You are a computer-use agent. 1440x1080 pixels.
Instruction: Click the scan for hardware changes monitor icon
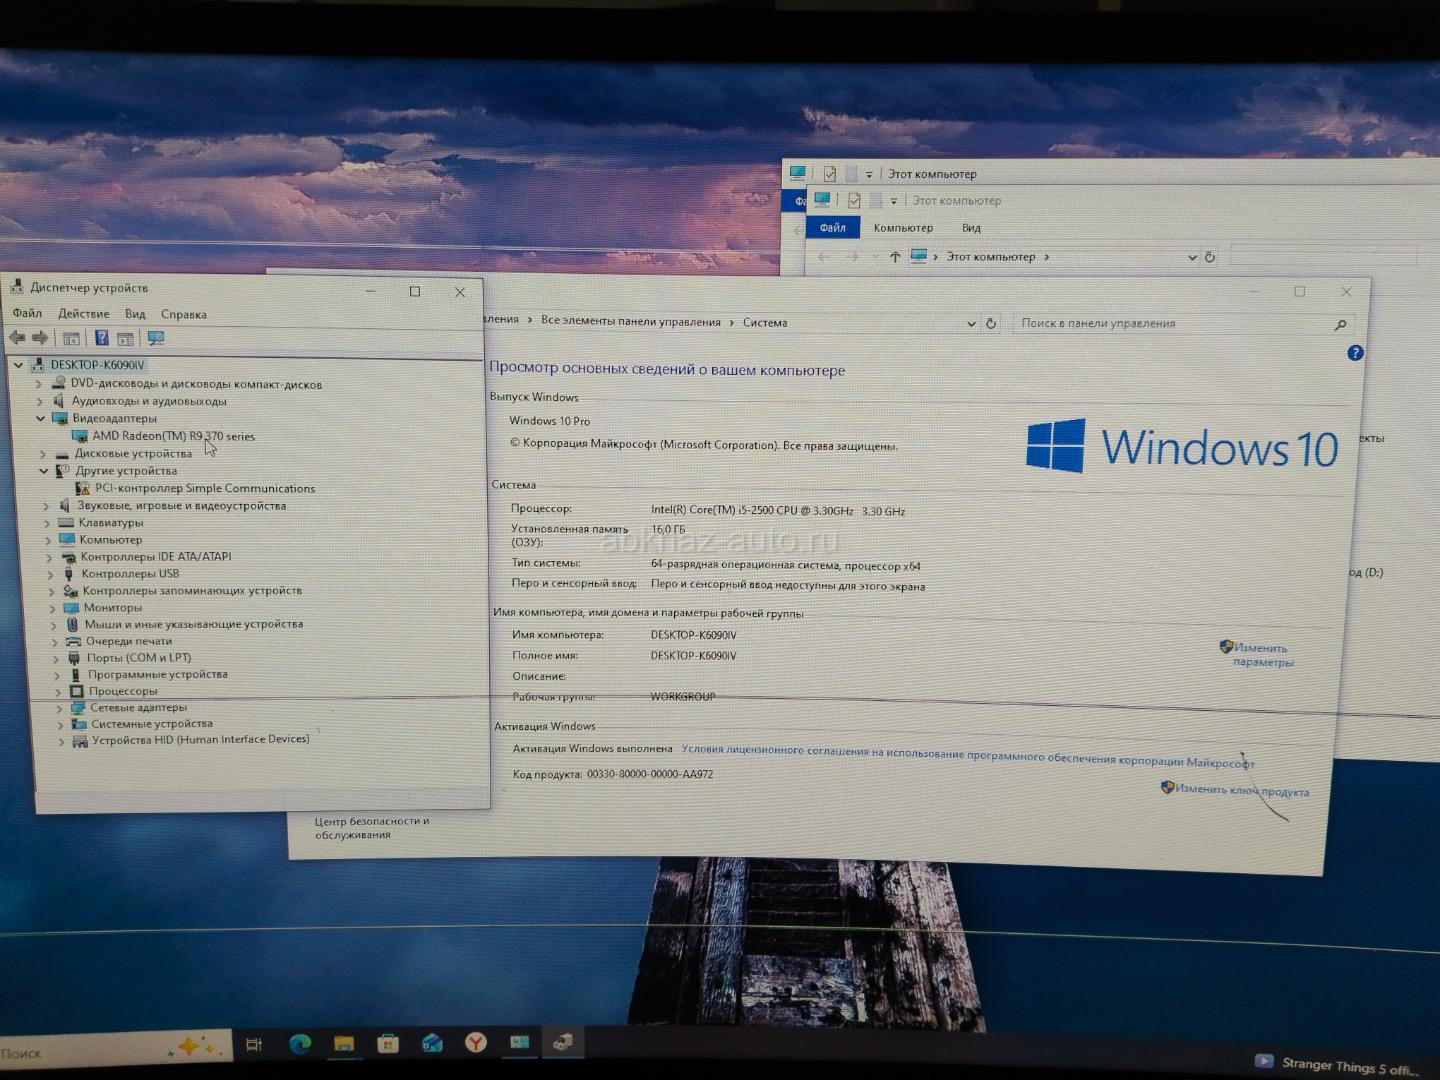(x=155, y=338)
